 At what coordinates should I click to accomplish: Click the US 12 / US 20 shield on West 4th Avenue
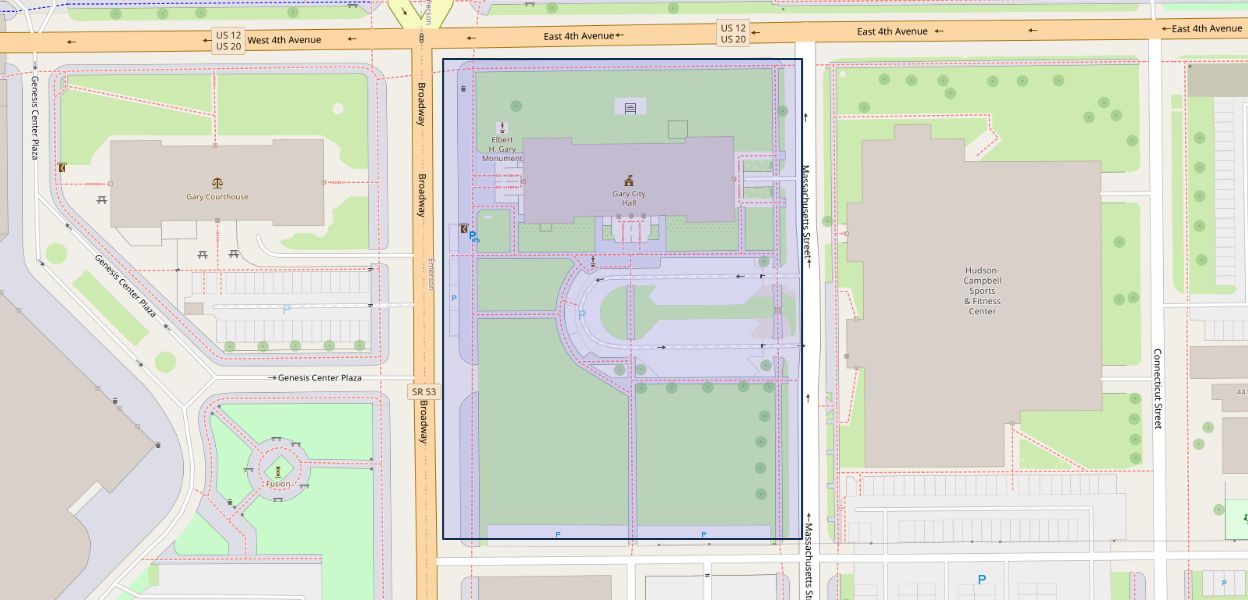pyautogui.click(x=228, y=40)
